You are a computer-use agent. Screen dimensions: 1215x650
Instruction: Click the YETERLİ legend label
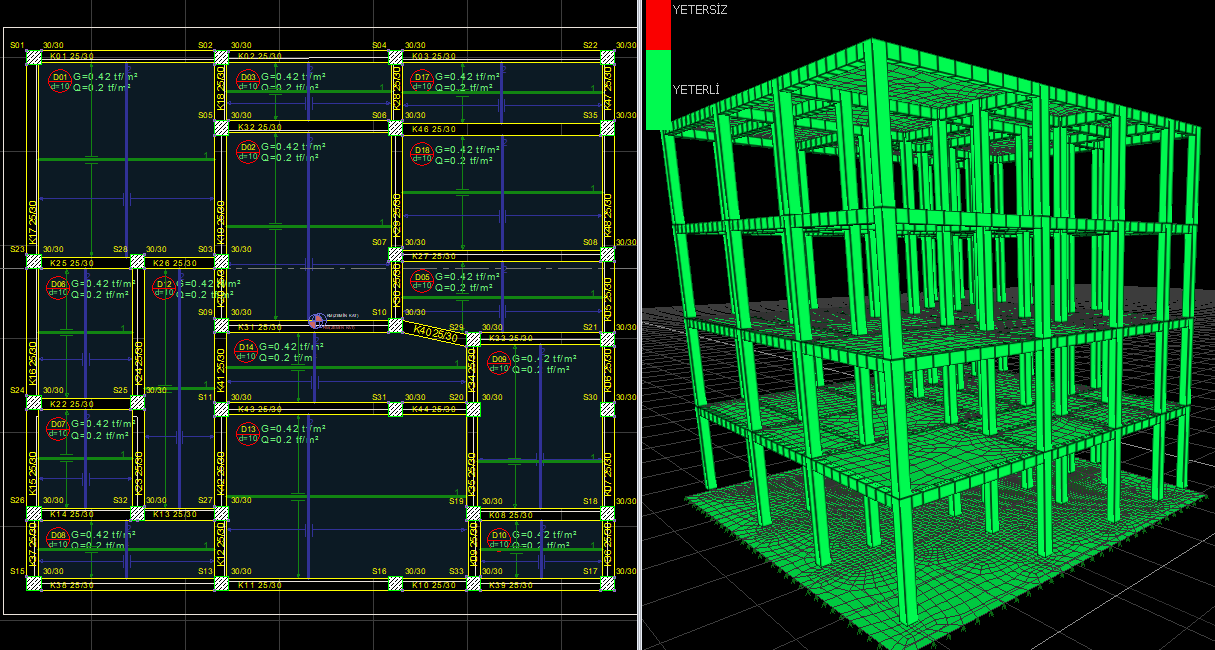(x=697, y=90)
